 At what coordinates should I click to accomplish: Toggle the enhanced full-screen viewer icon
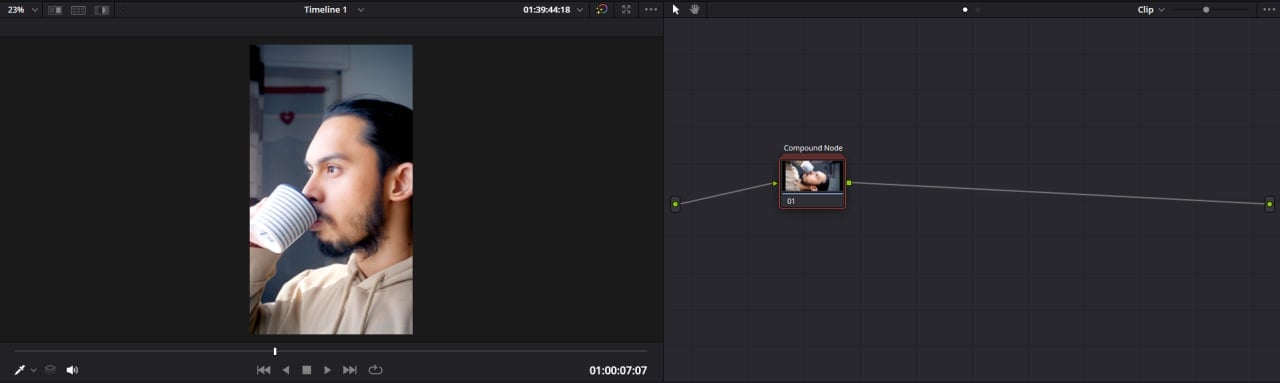[626, 9]
